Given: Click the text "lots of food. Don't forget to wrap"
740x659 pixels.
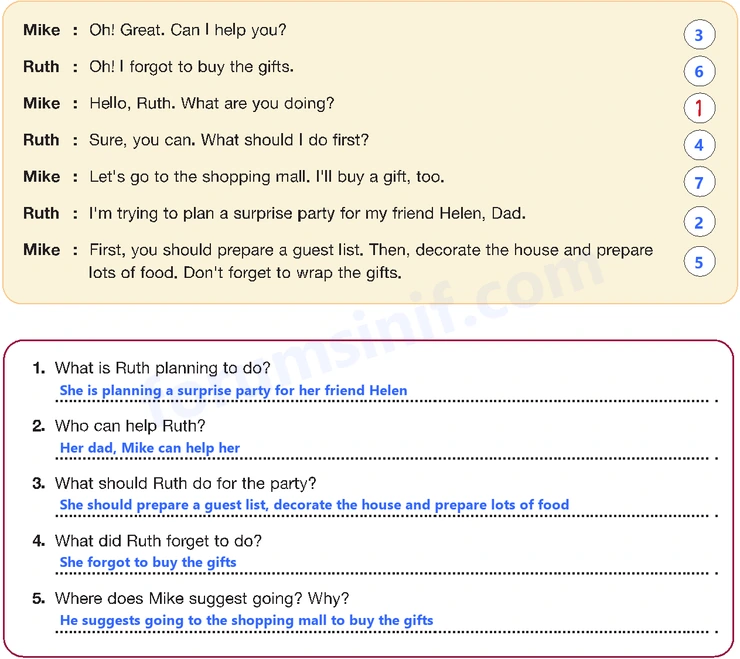Looking at the screenshot, I should [245, 273].
